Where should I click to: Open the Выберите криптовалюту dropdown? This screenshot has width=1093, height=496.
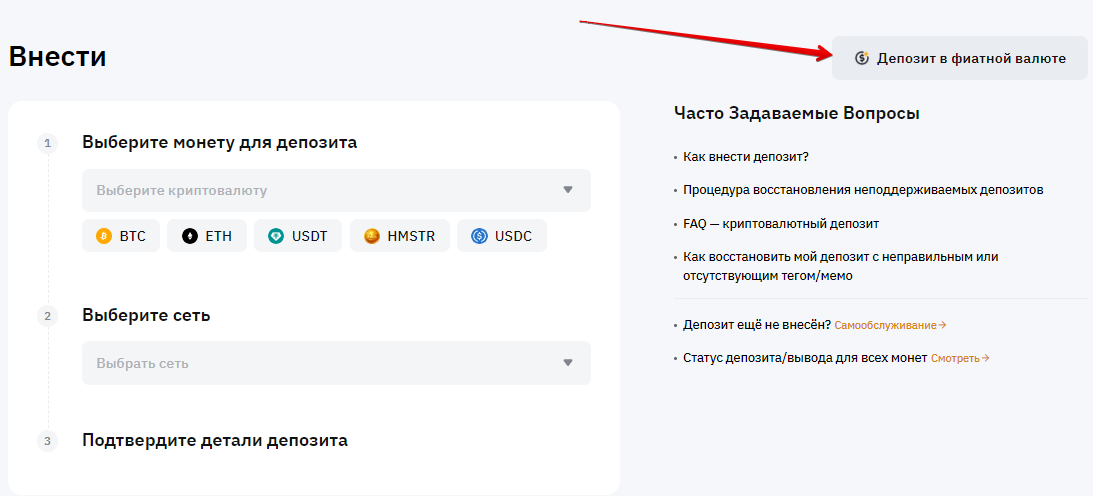pyautogui.click(x=336, y=190)
